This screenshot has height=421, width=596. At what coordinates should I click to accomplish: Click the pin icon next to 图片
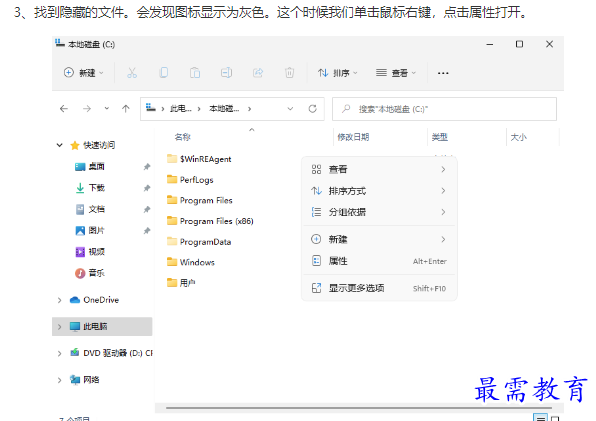pos(147,231)
